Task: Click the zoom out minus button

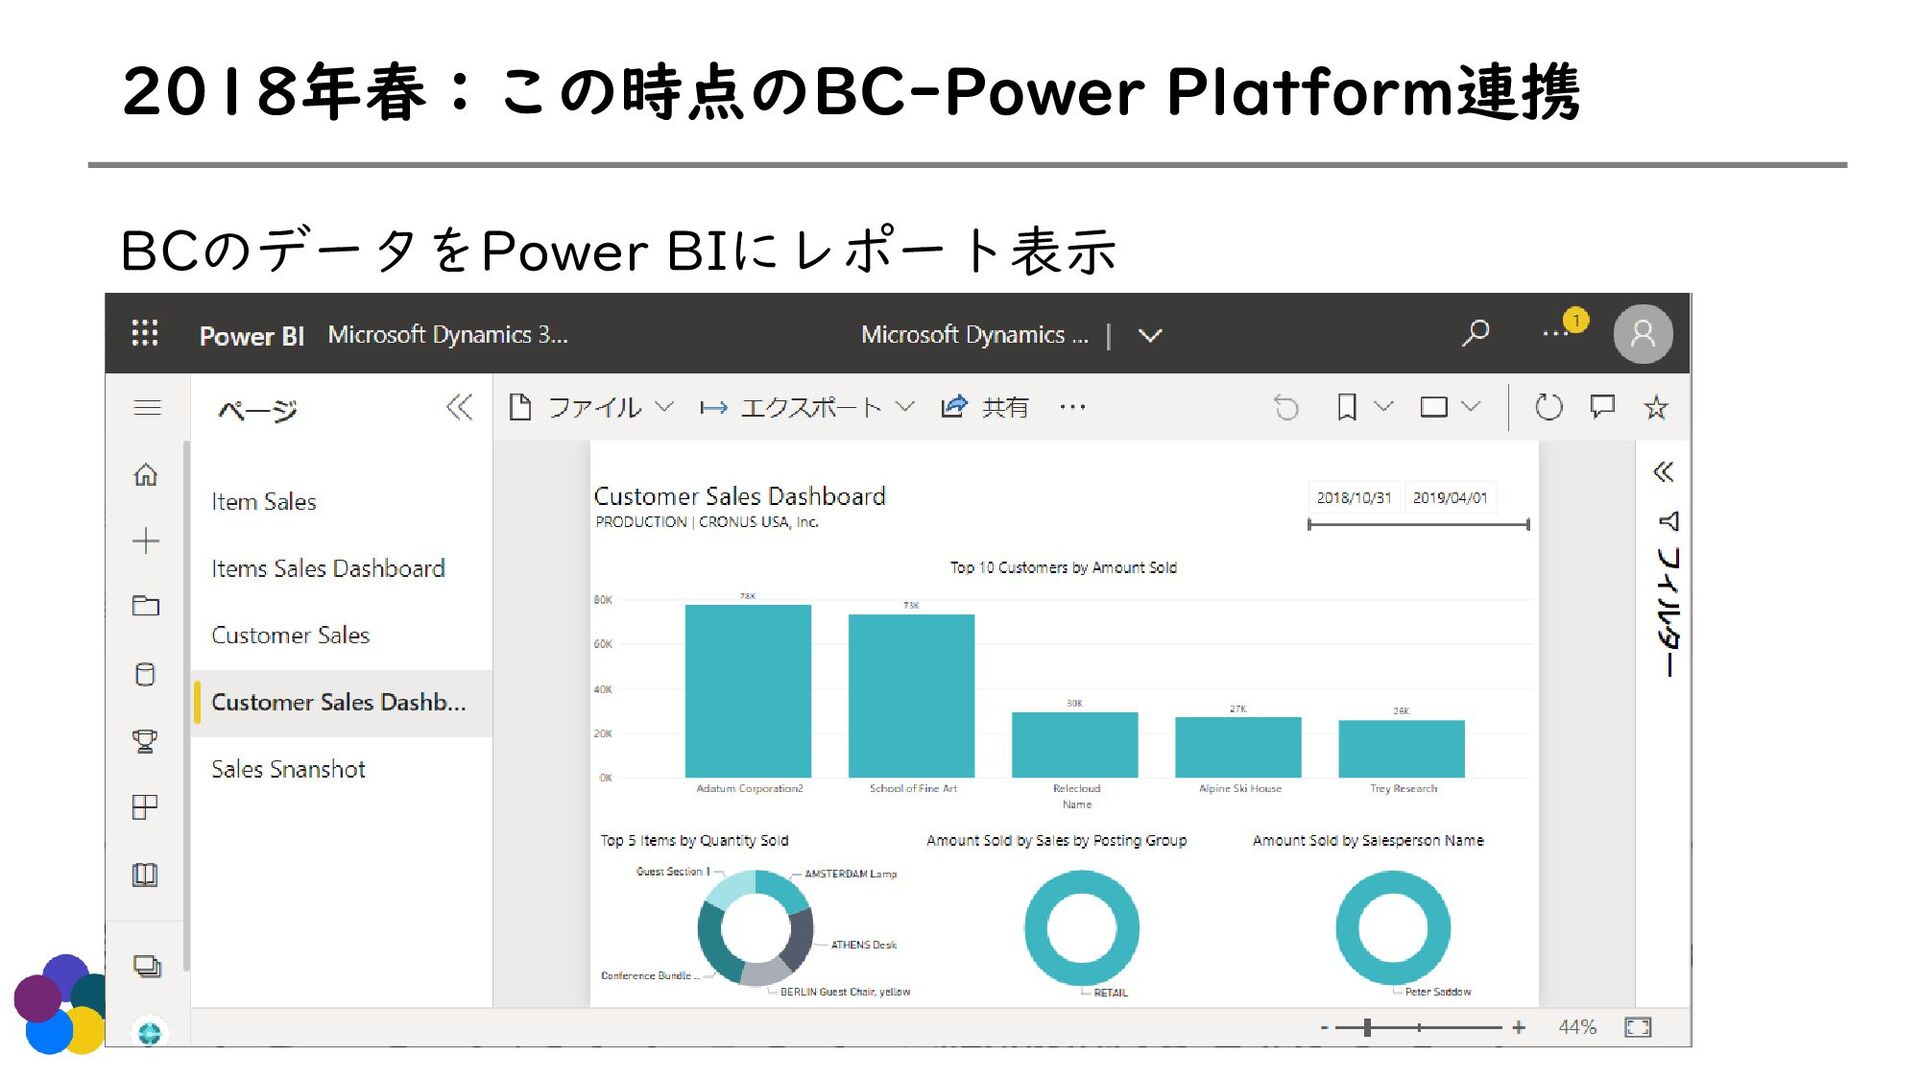Action: pyautogui.click(x=1324, y=1028)
